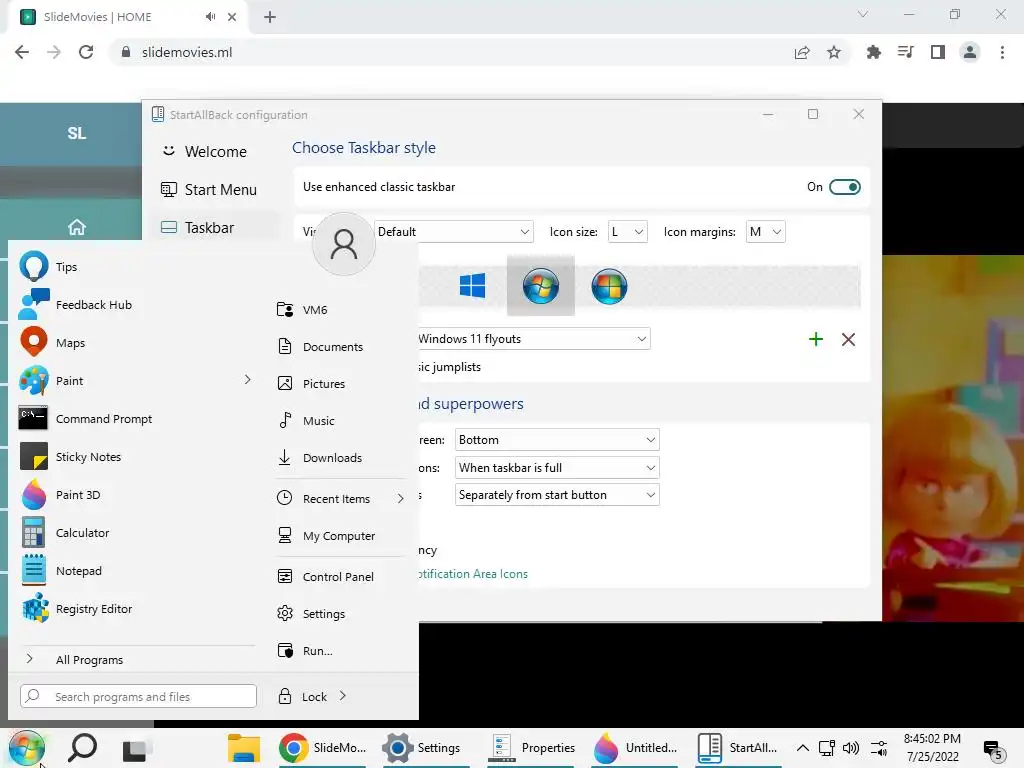The width and height of the screenshot is (1024, 768).
Task: Open Control Panel from start menu
Action: (338, 577)
